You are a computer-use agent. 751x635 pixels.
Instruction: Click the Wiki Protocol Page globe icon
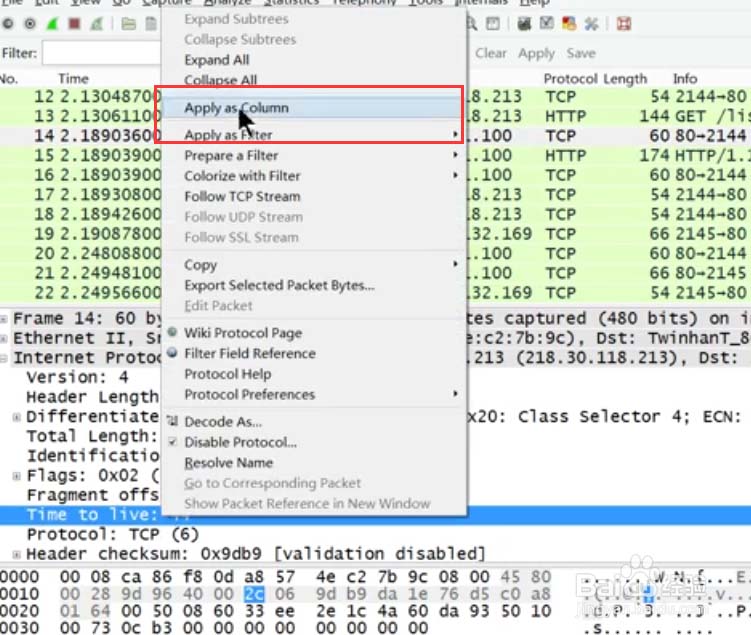click(174, 333)
